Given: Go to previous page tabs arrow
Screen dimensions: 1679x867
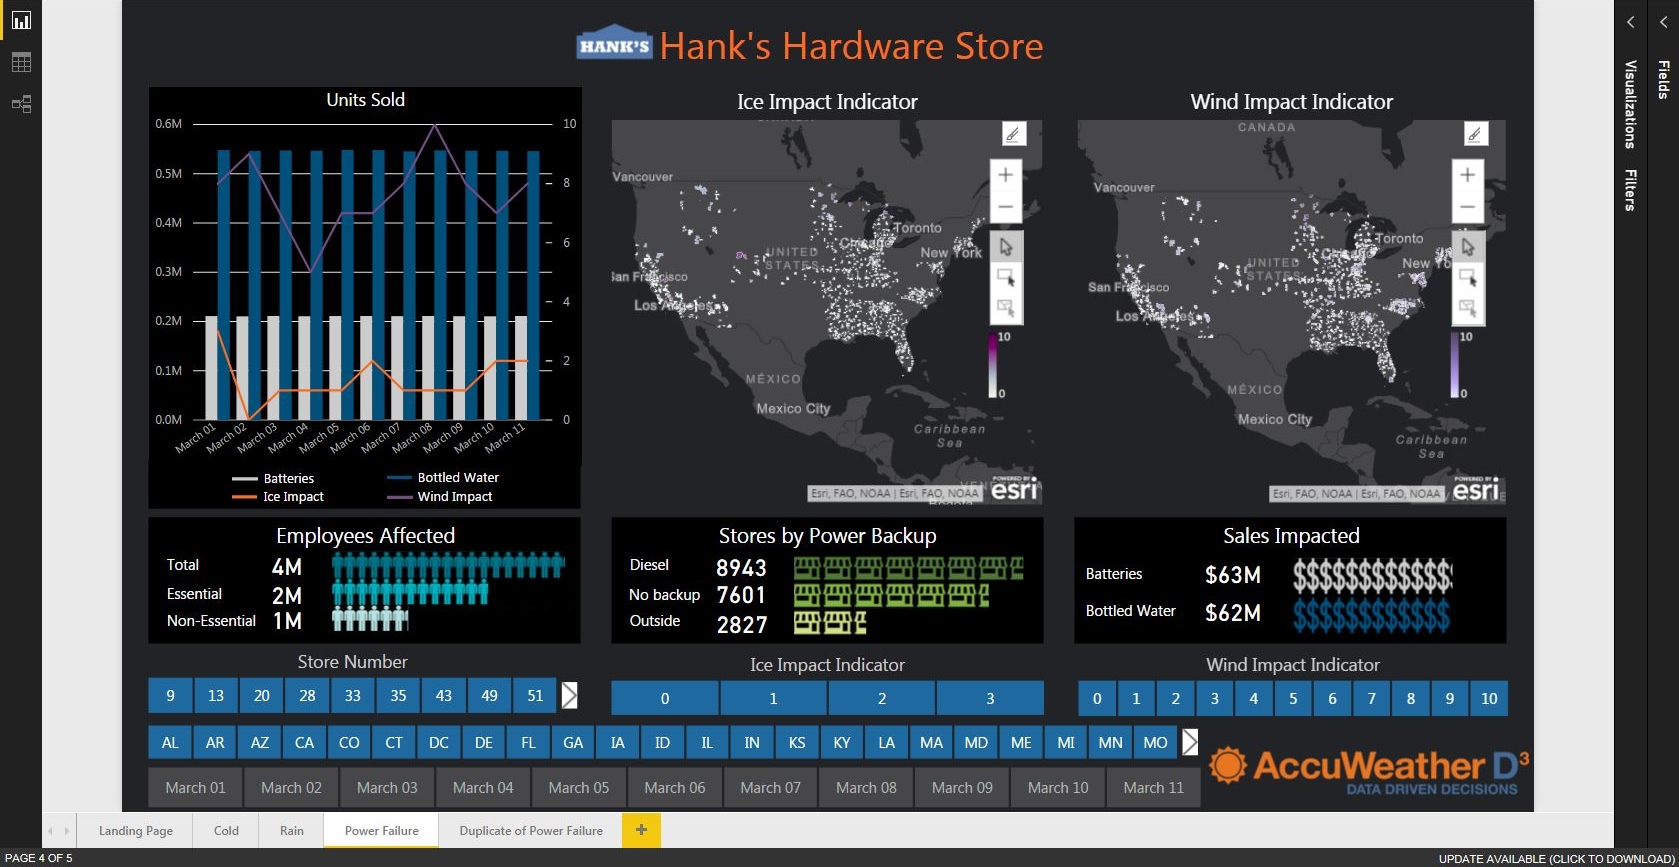Looking at the screenshot, I should click(51, 830).
